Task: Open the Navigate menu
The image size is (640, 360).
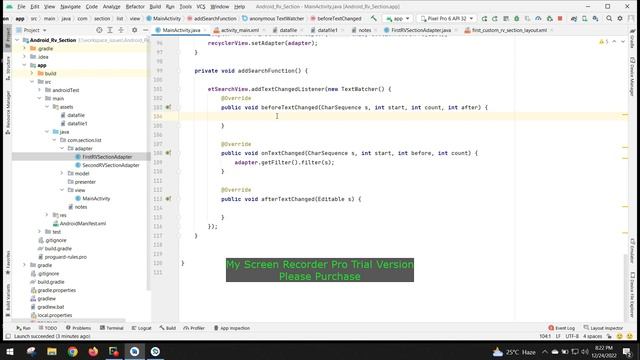Action: (x=70, y=7)
